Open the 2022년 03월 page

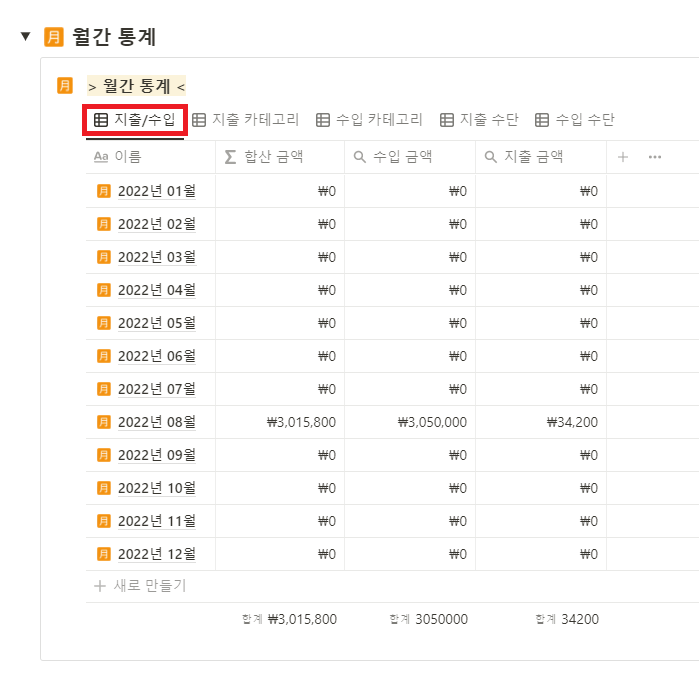pos(156,257)
